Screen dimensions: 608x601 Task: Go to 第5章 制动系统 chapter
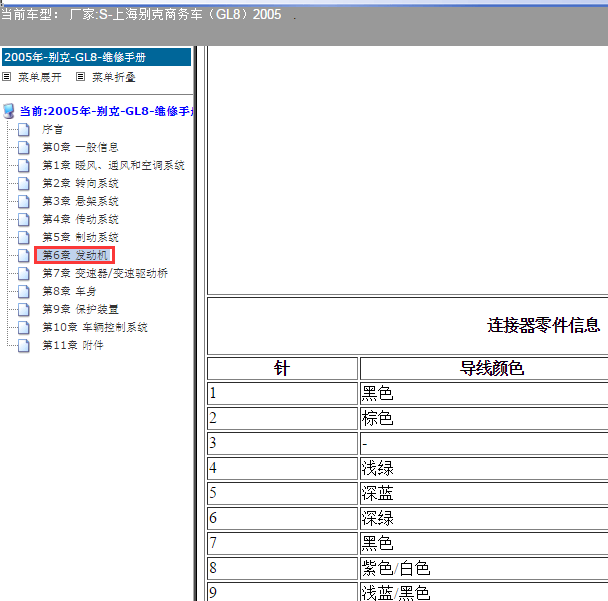[80, 237]
